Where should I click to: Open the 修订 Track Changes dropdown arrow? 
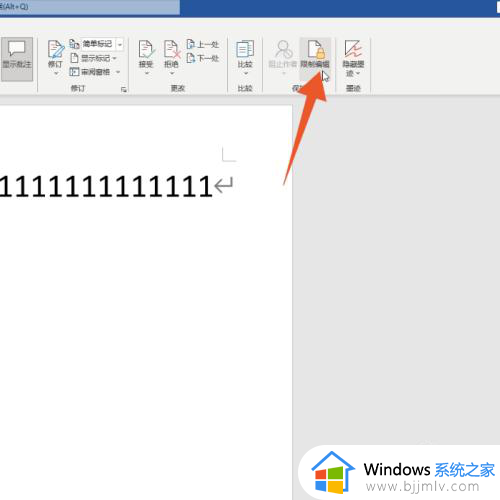pyautogui.click(x=56, y=73)
